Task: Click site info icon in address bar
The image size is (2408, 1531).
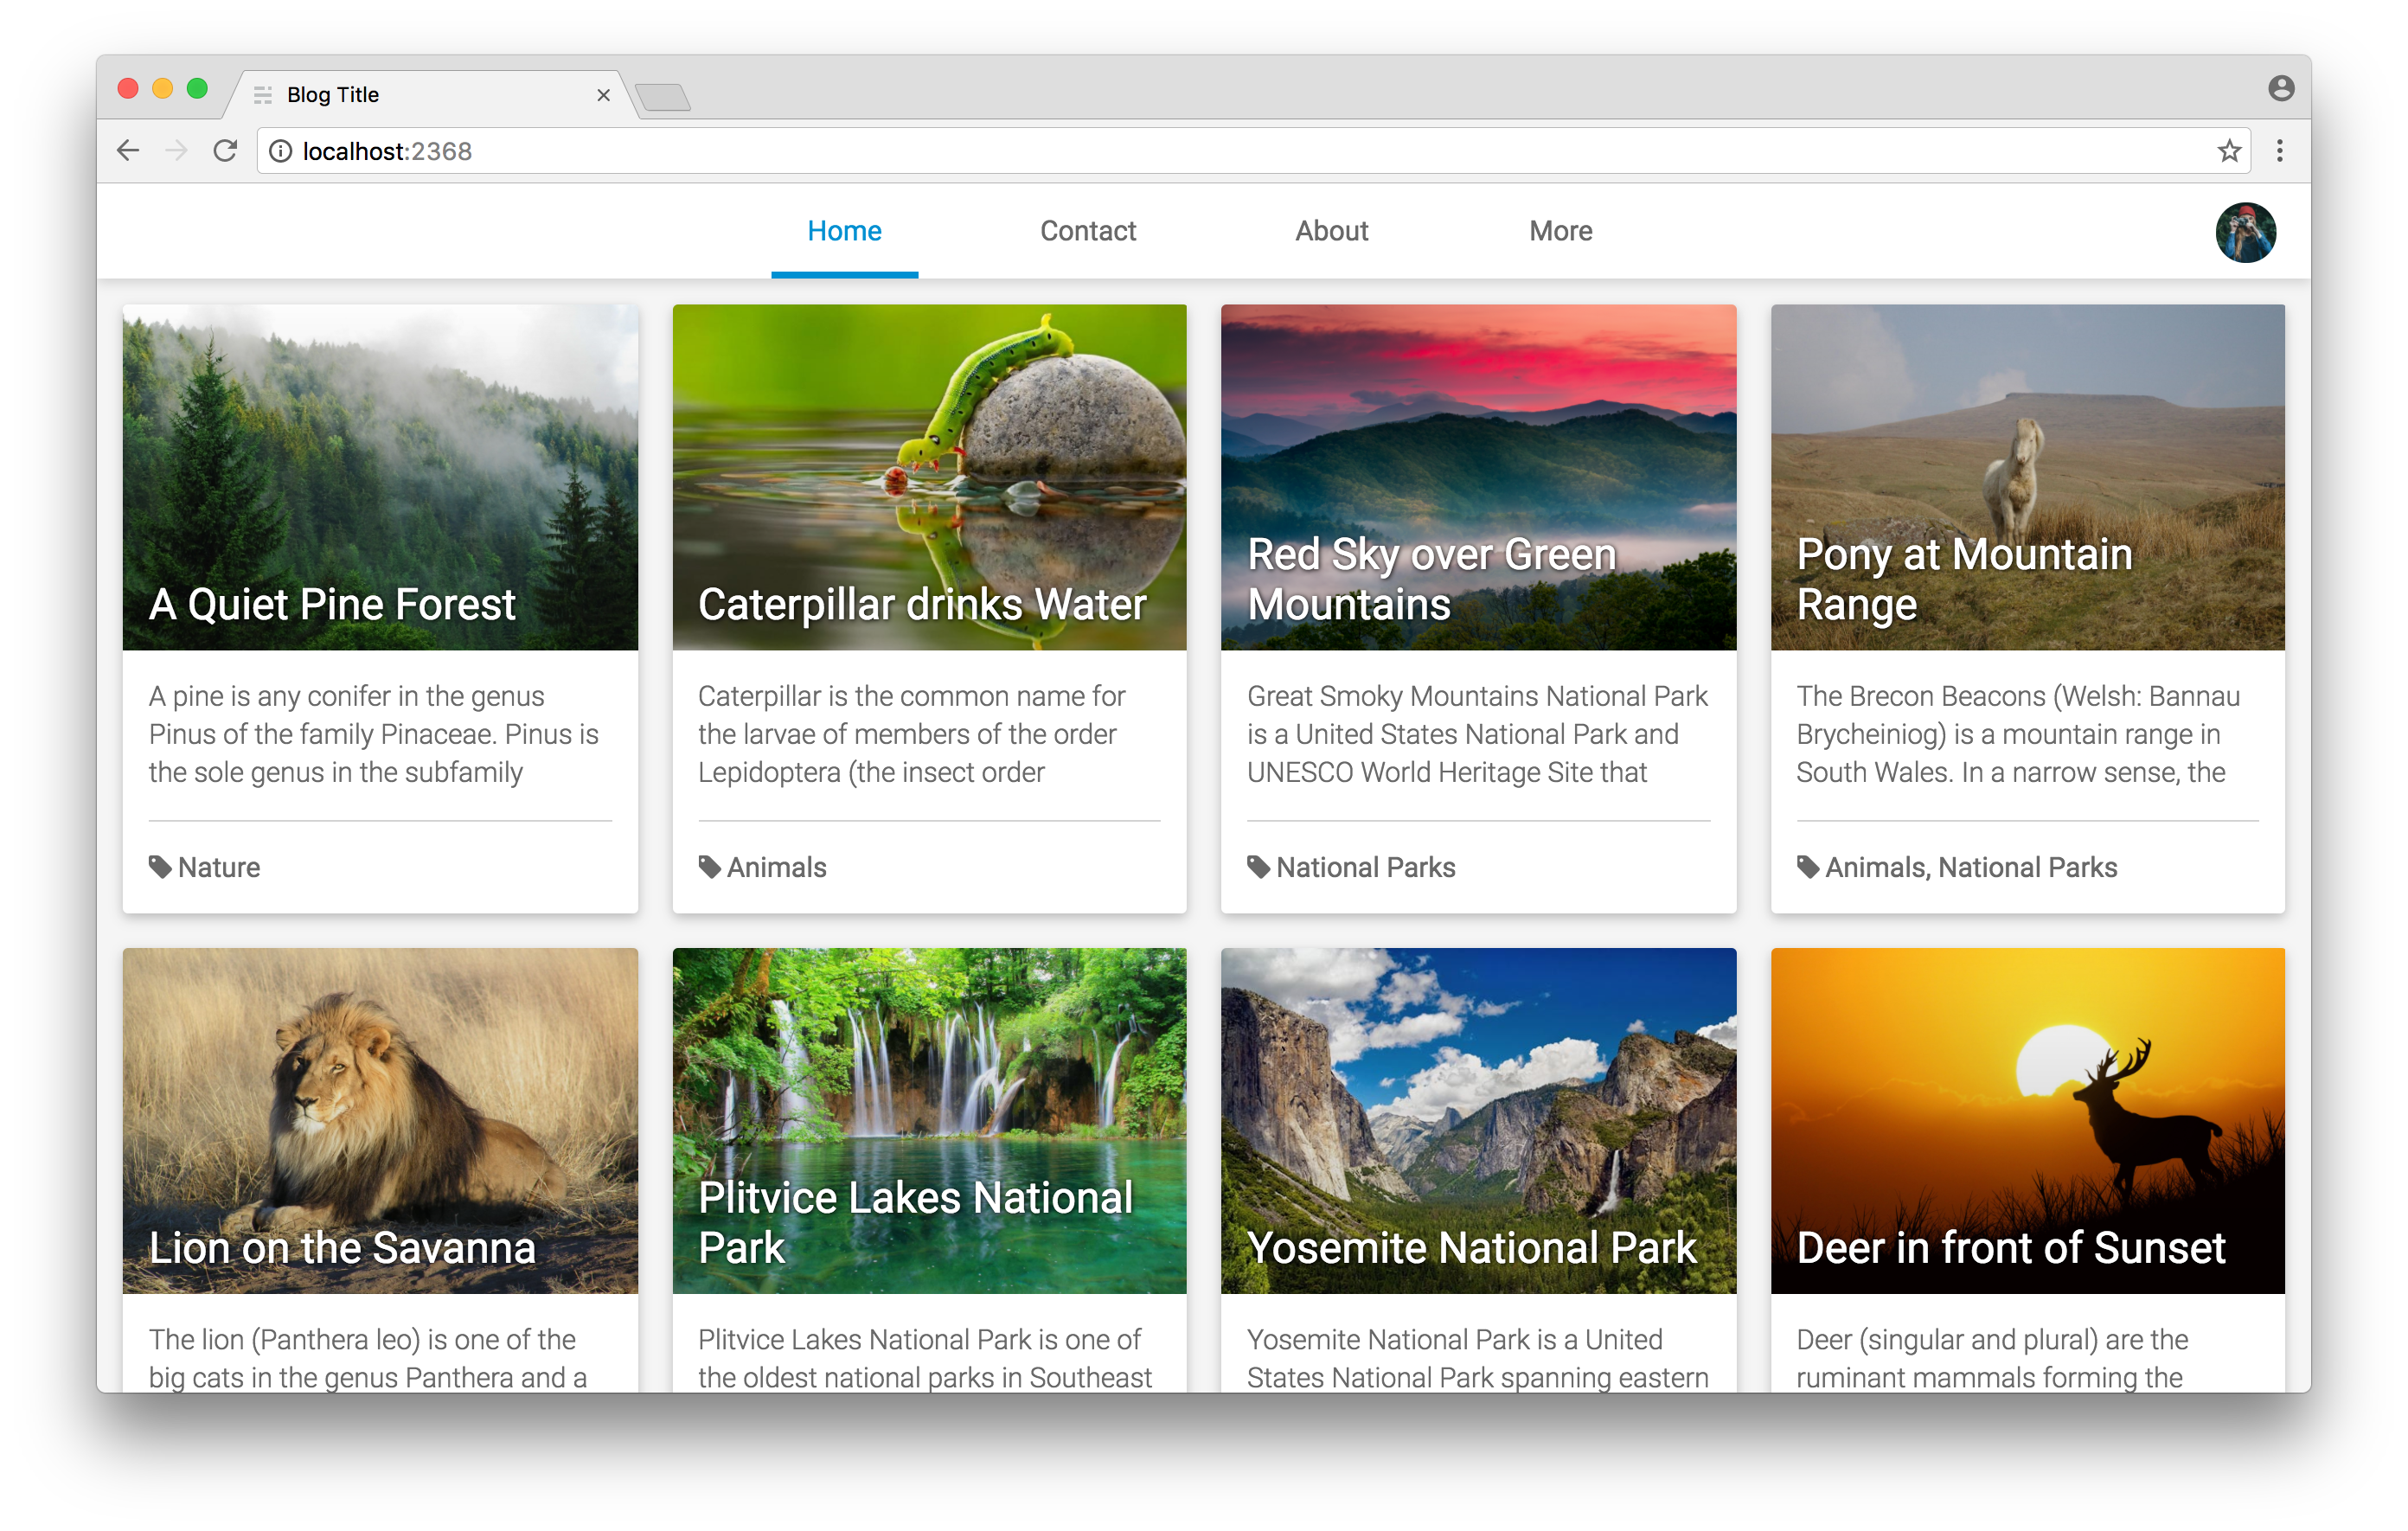Action: [x=281, y=151]
